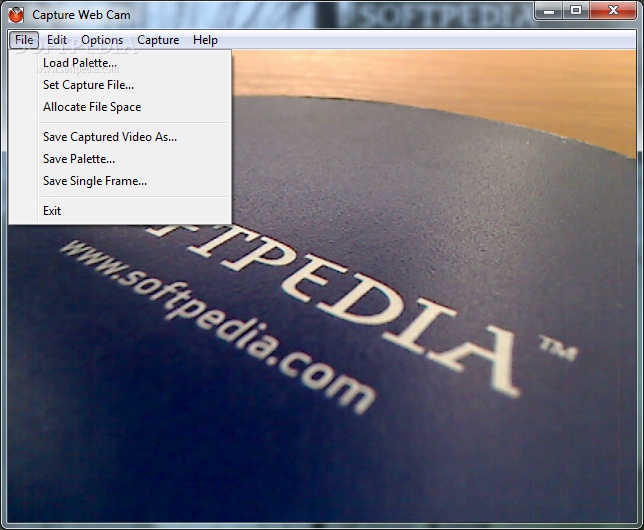Open the Capture menu
The width and height of the screenshot is (644, 530).
(158, 40)
